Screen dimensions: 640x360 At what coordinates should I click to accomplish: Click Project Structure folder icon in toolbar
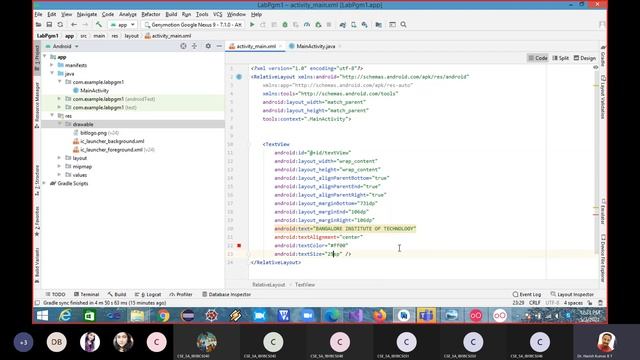(379, 25)
